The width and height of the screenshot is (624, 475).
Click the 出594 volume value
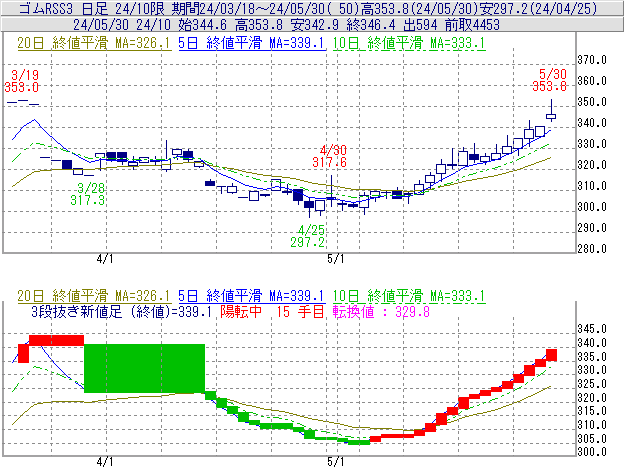coord(420,25)
